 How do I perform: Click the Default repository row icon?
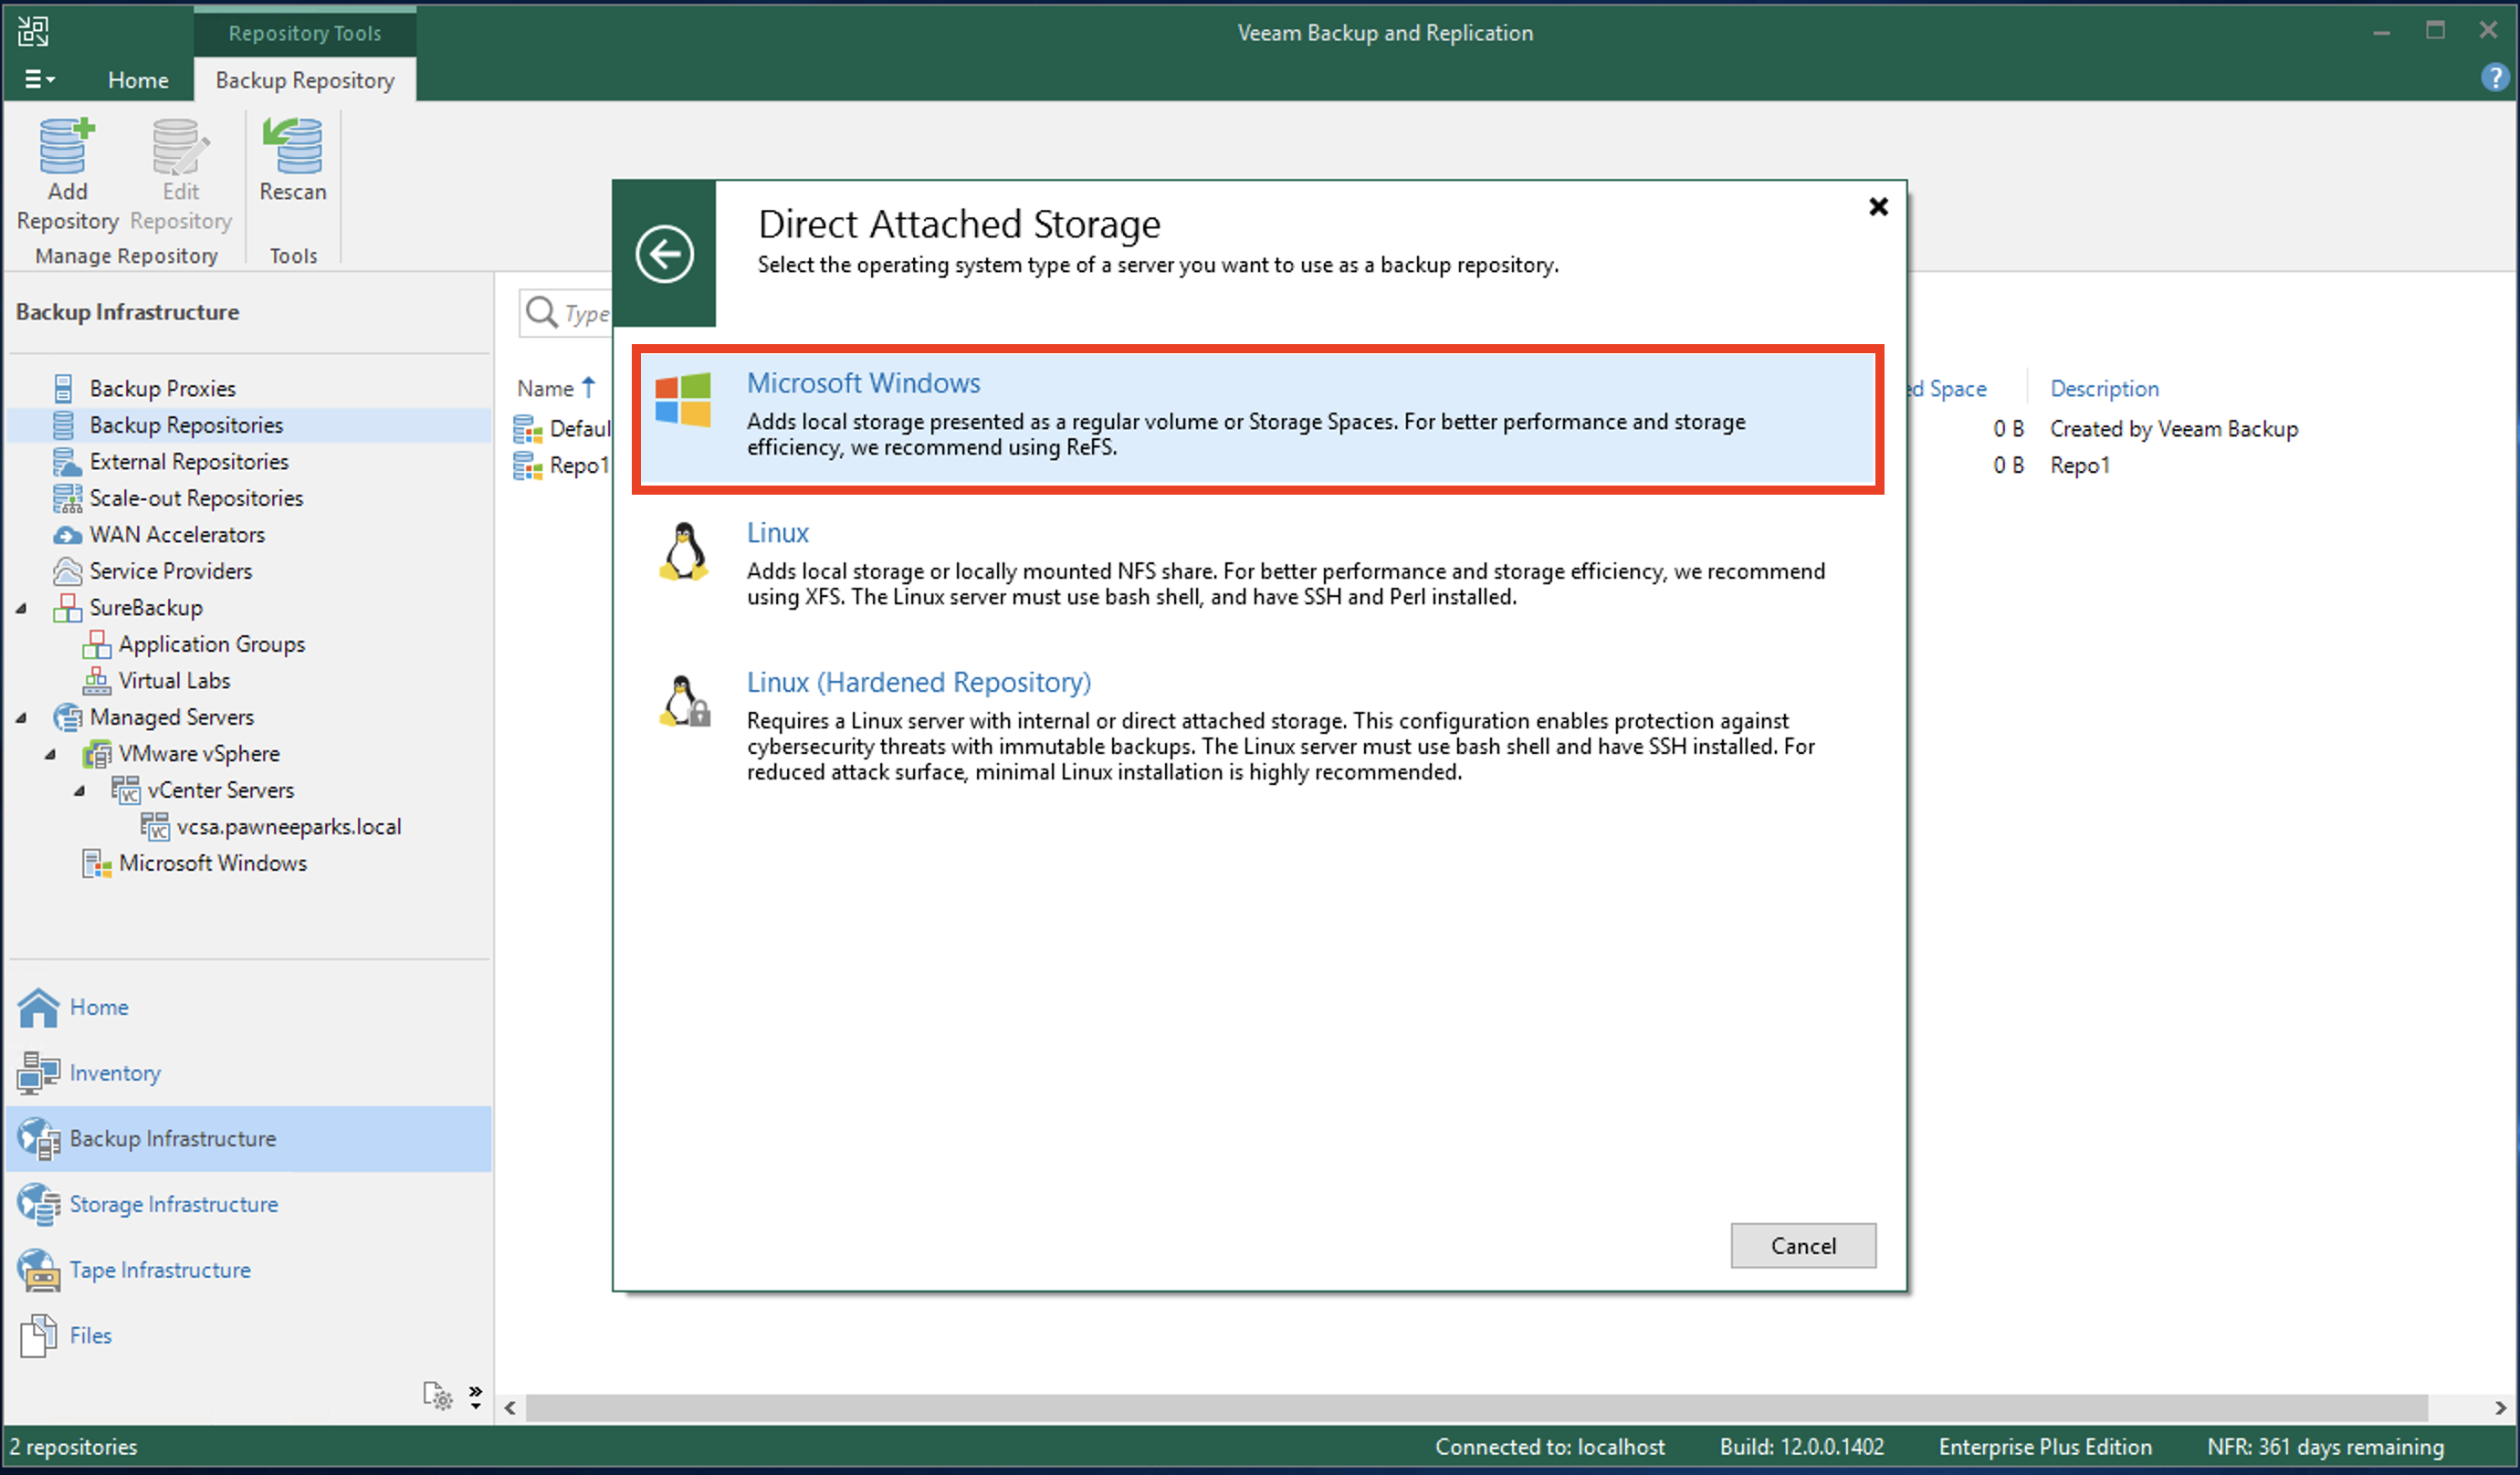[x=527, y=429]
